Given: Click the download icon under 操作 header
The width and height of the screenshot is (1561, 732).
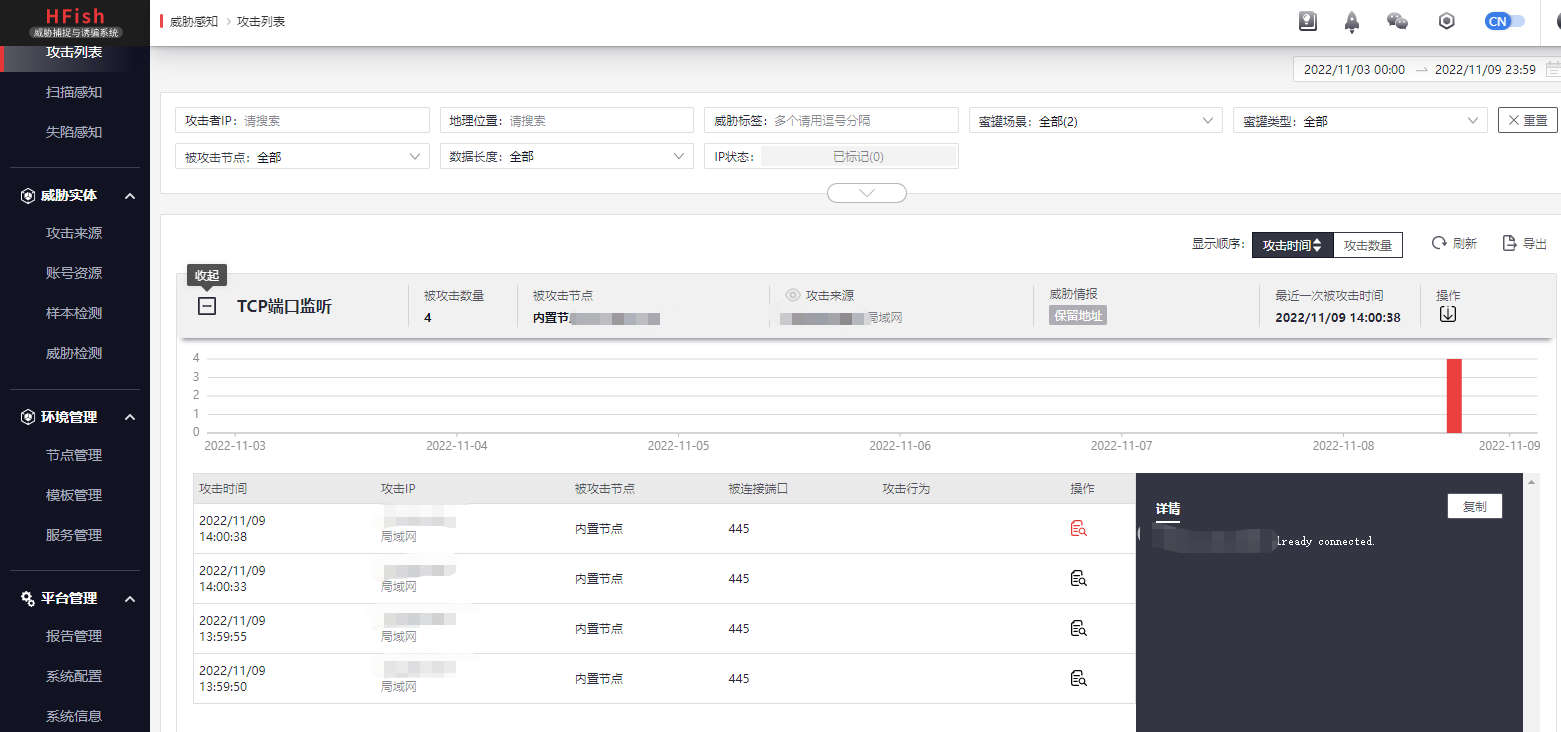Looking at the screenshot, I should [x=1447, y=314].
